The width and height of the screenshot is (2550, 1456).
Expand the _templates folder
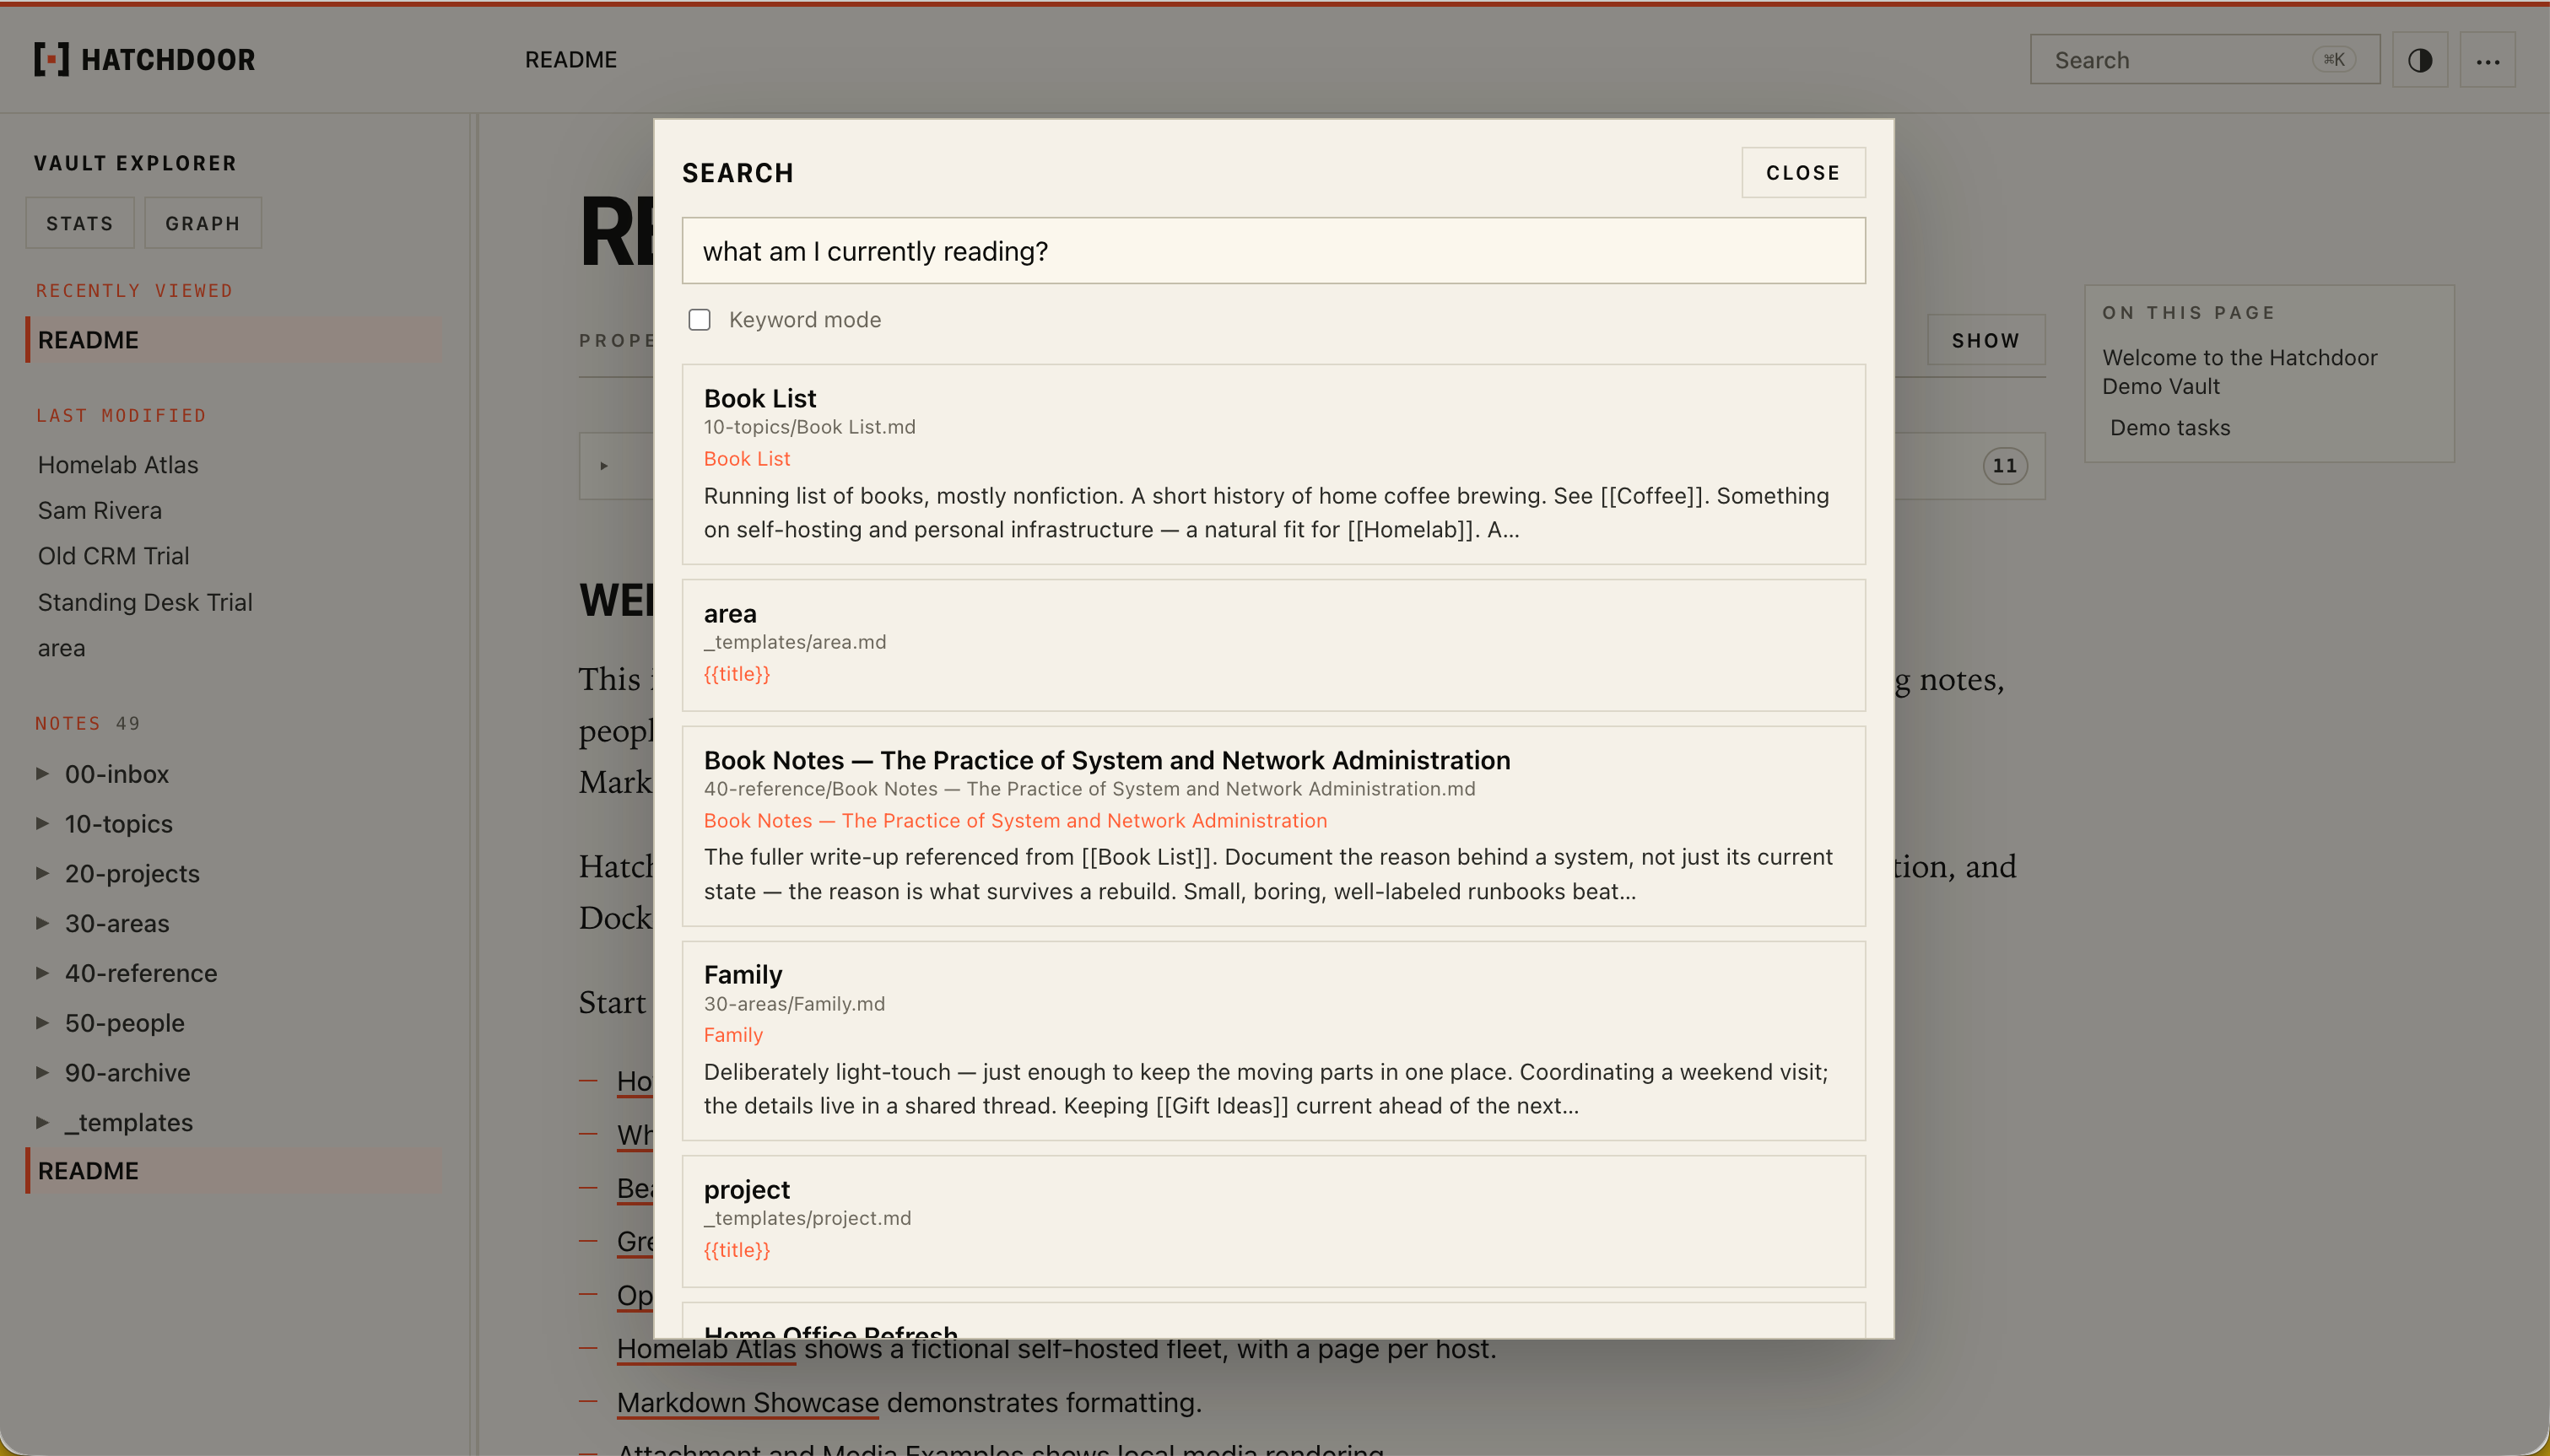pyautogui.click(x=42, y=1122)
